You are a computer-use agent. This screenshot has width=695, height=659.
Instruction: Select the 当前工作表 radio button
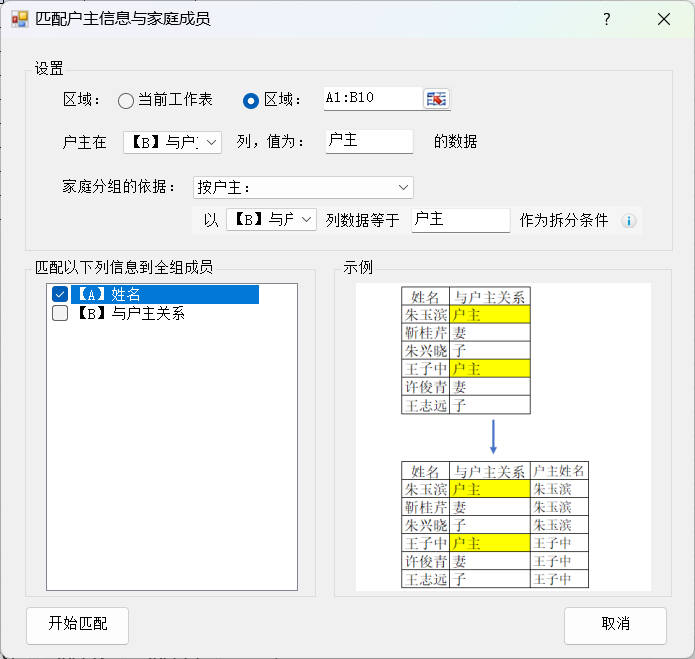coord(126,100)
